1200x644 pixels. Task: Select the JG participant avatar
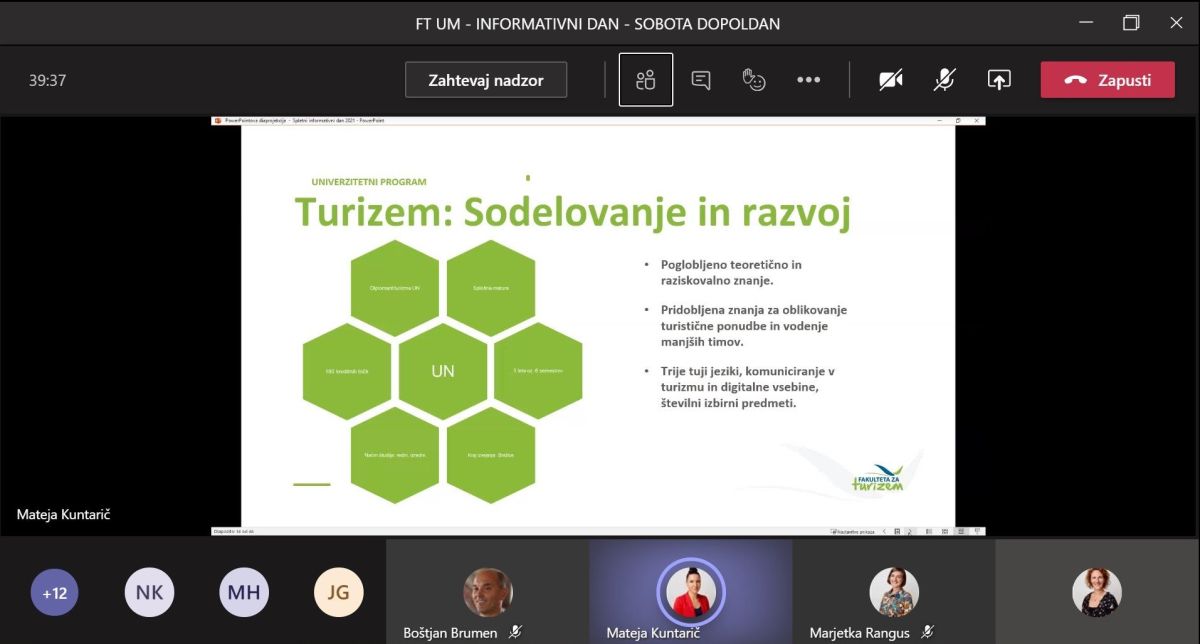(338, 593)
